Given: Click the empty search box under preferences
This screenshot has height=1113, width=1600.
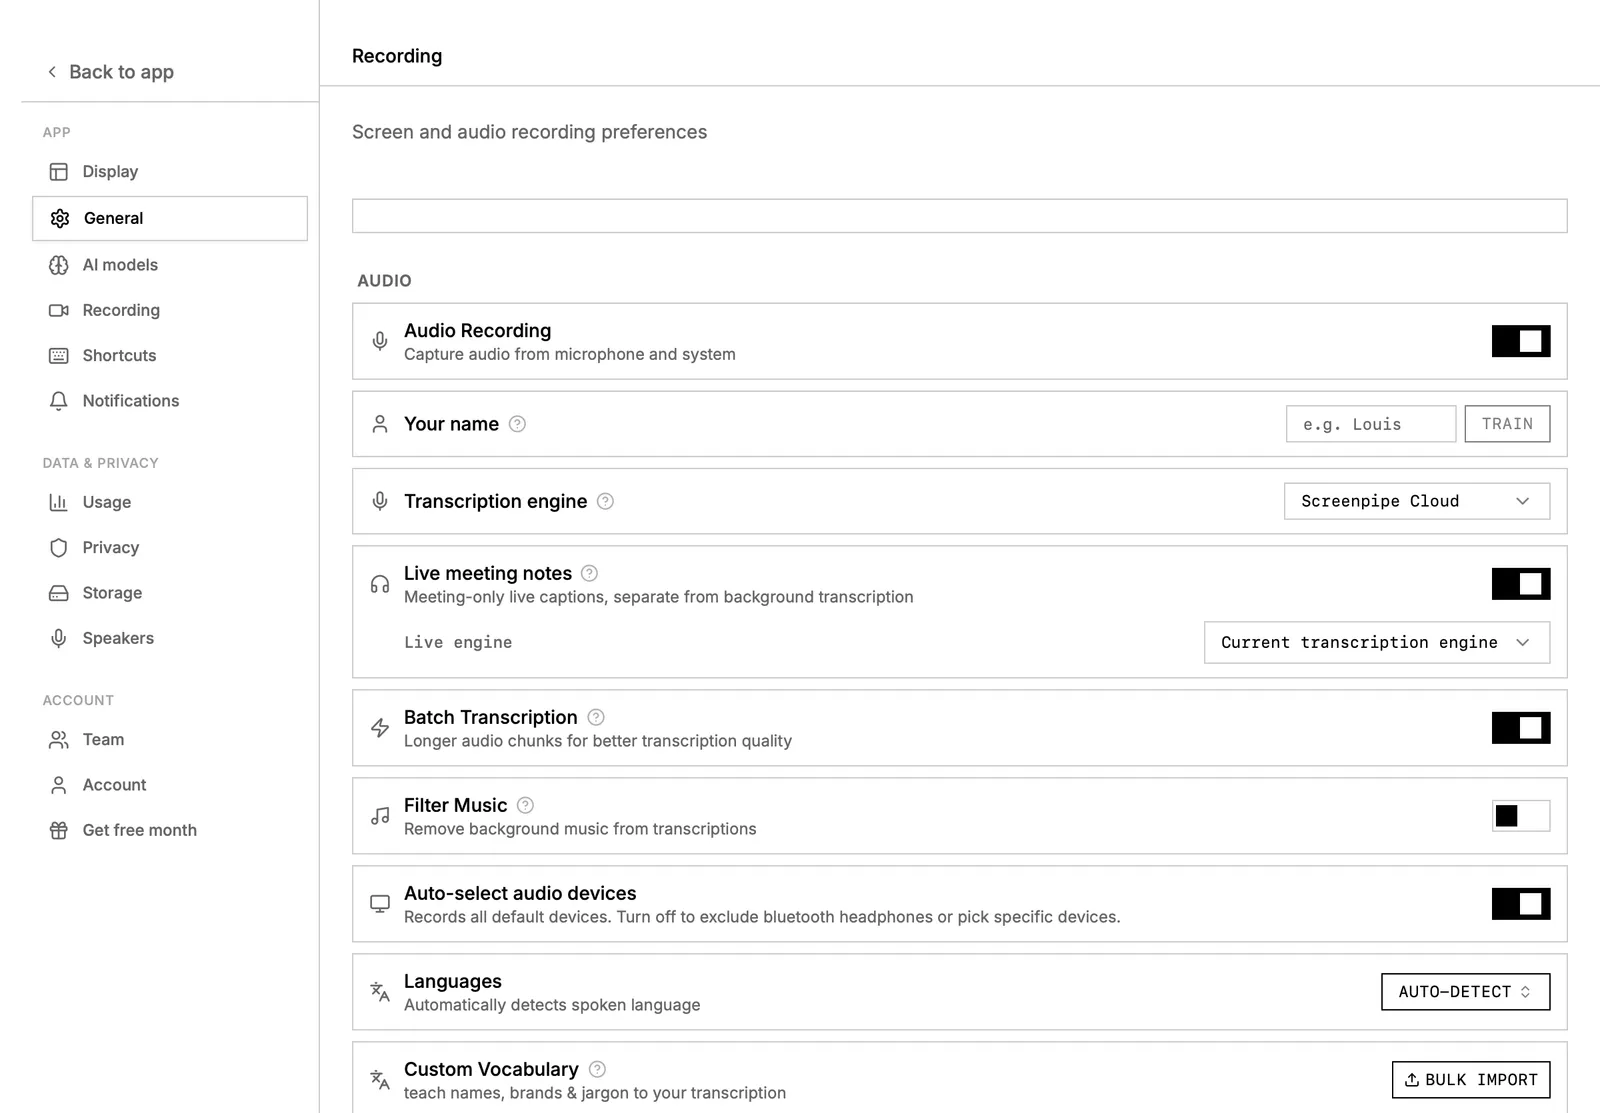Looking at the screenshot, I should point(960,216).
